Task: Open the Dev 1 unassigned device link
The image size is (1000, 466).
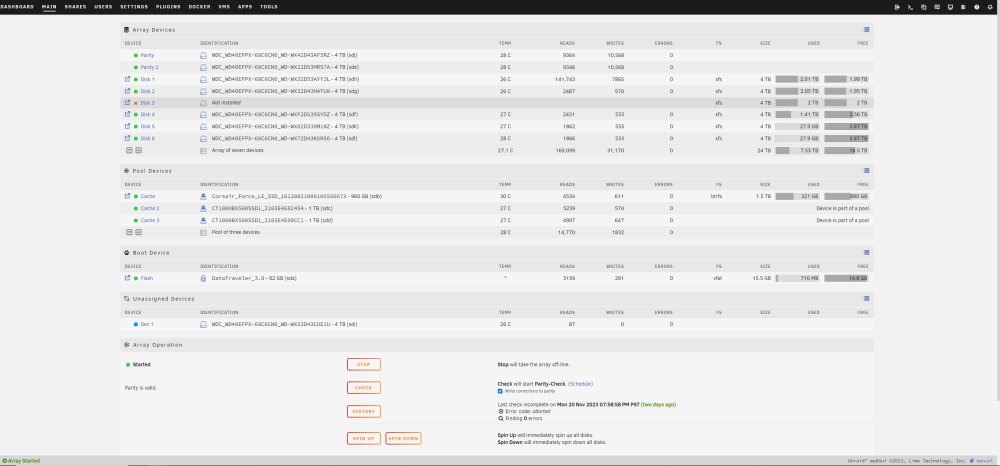Action: pos(147,324)
